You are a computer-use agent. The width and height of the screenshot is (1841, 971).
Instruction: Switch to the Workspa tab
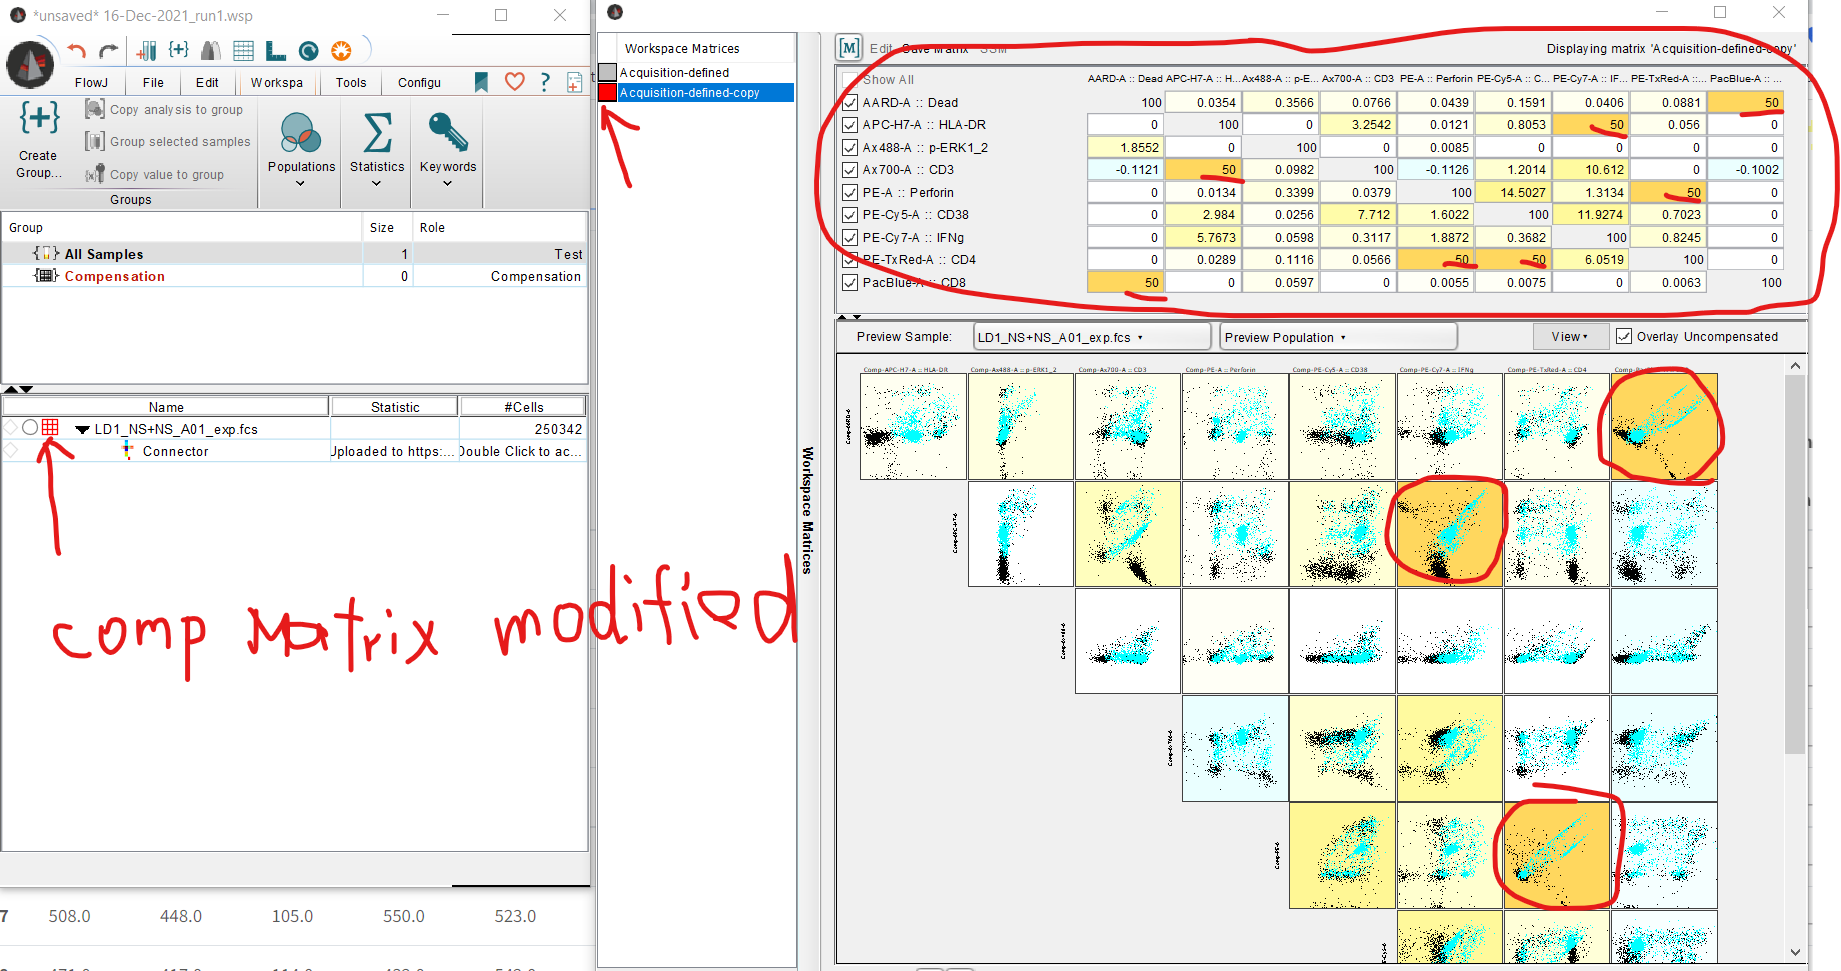click(x=276, y=82)
